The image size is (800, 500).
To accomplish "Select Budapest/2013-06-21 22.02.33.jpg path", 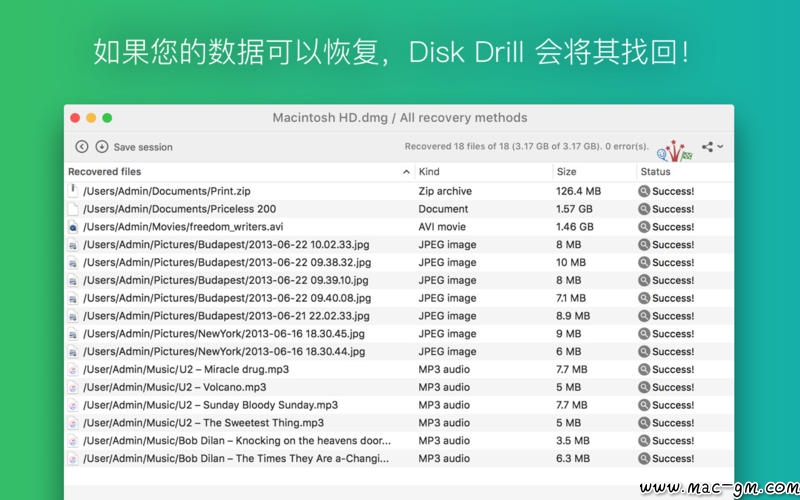I will pyautogui.click(x=227, y=316).
